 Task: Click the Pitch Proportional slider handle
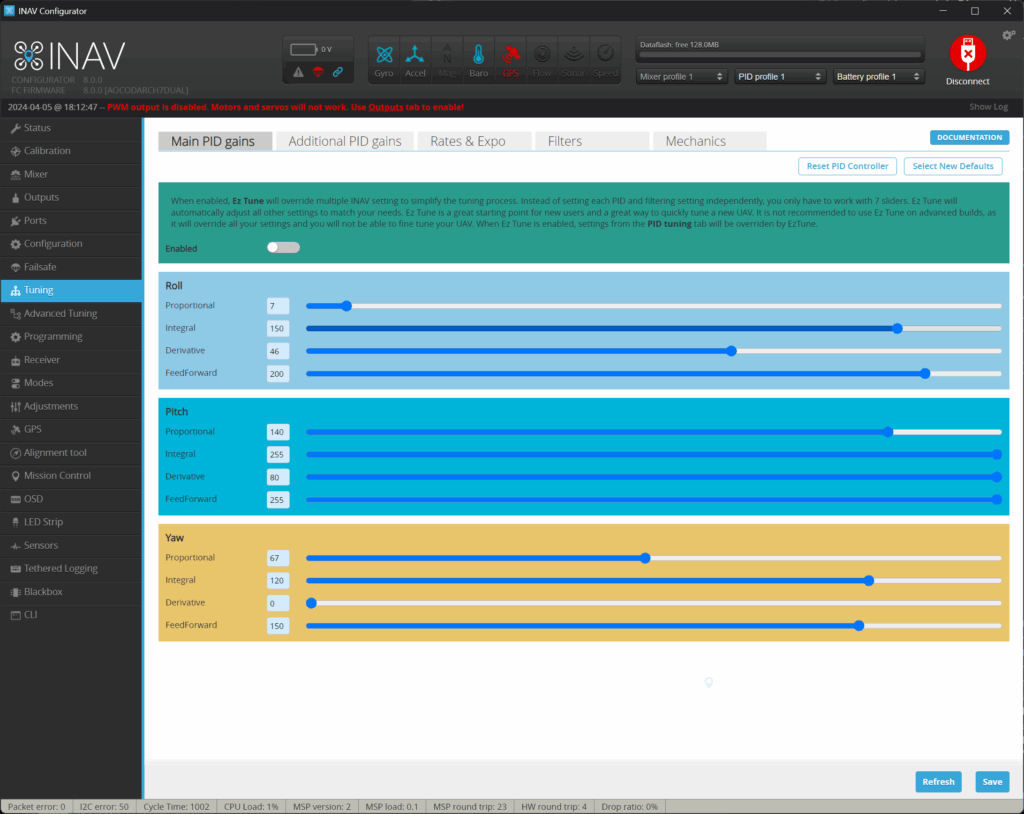(x=888, y=432)
